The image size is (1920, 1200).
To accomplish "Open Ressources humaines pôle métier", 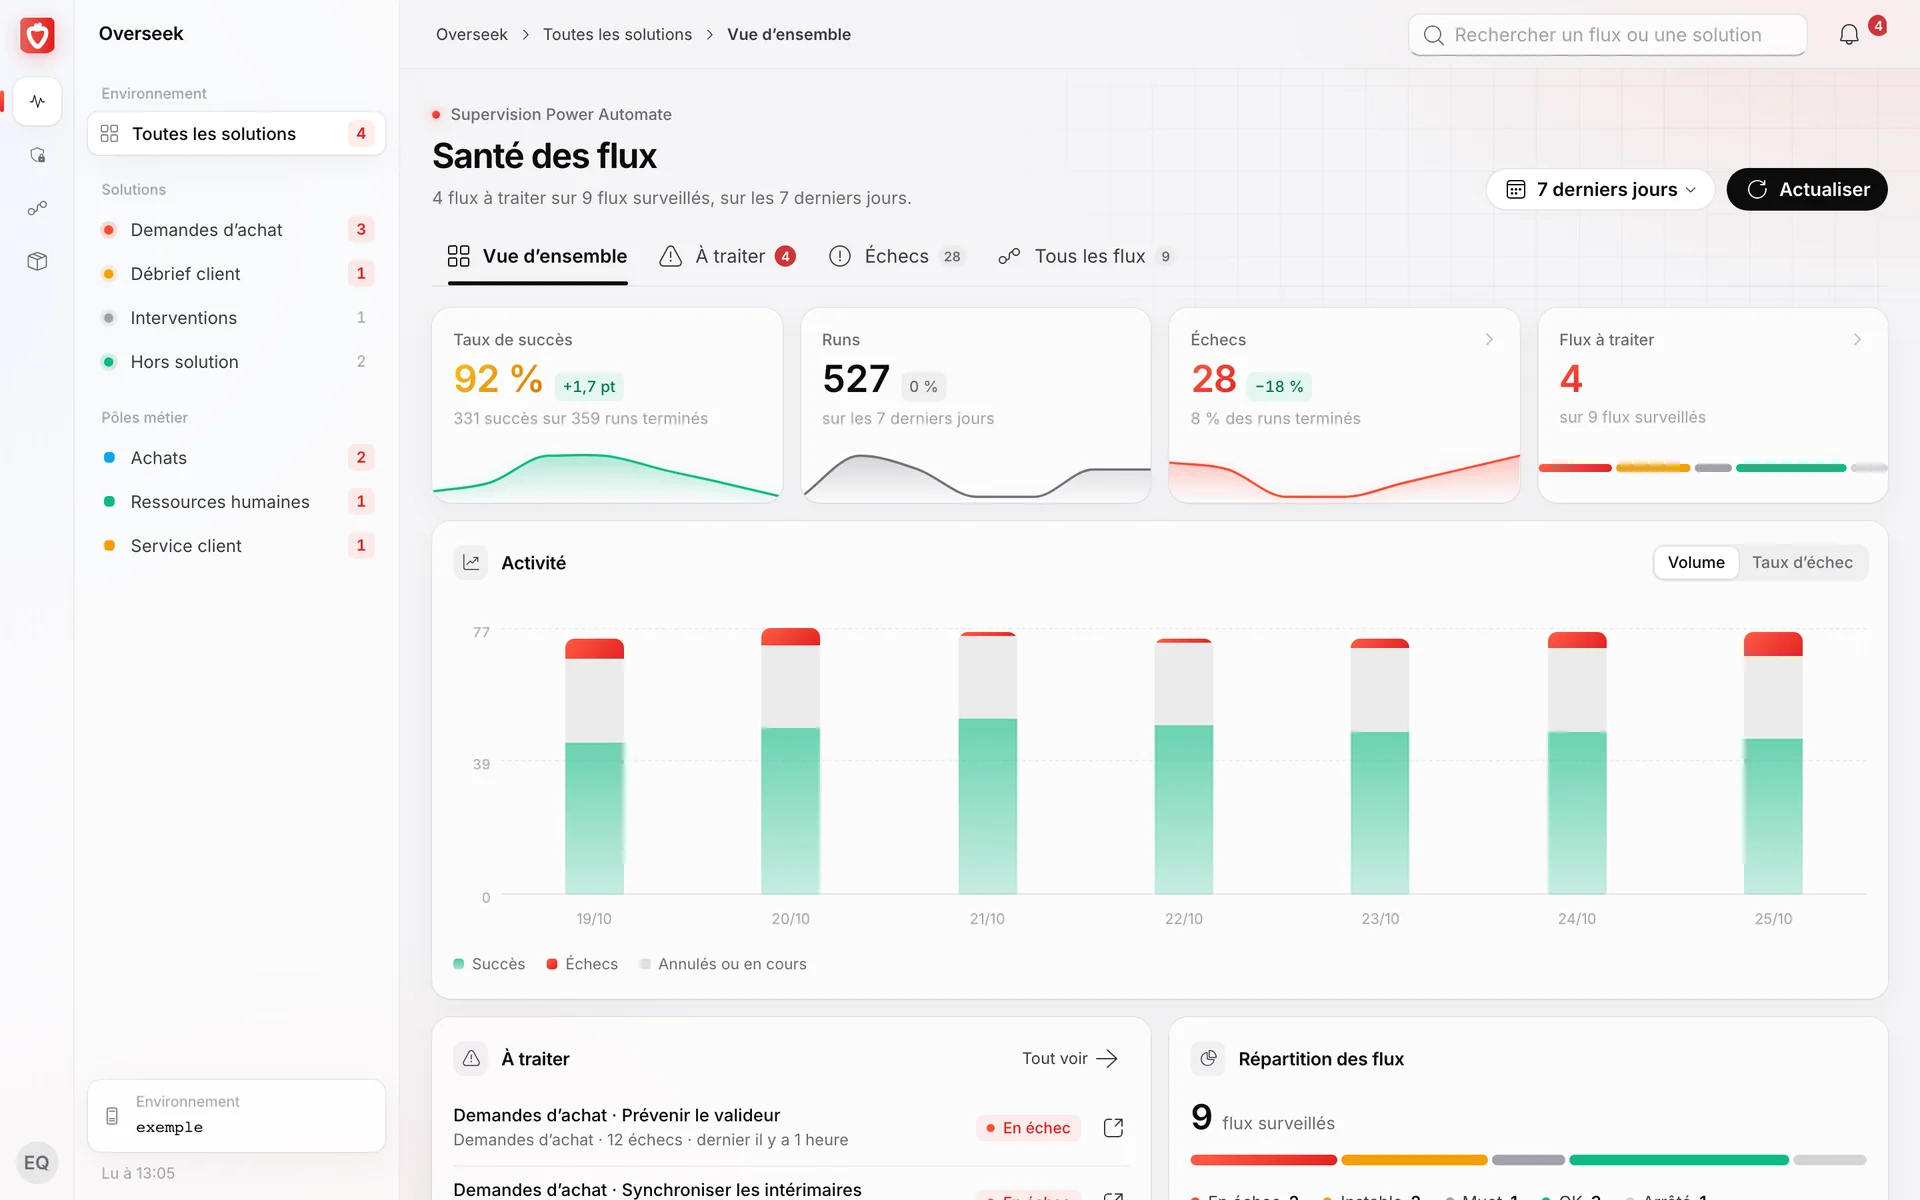I will 236,502.
